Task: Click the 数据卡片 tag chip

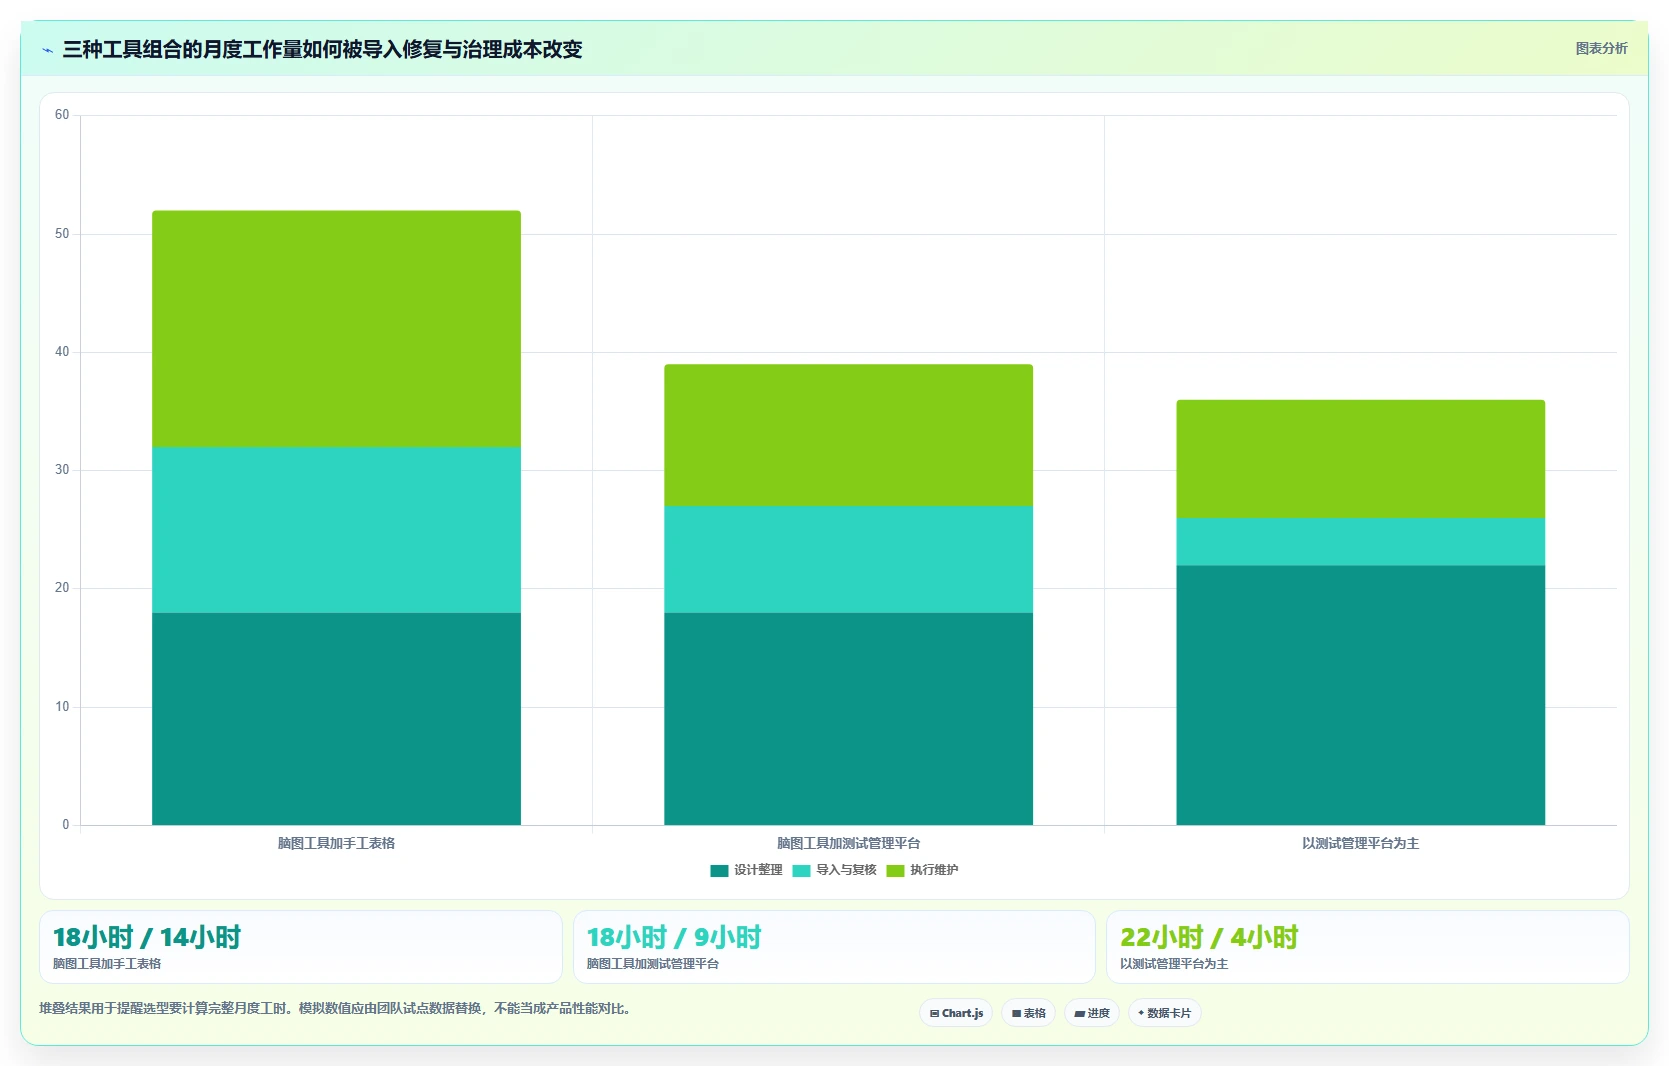Action: 1165,1013
